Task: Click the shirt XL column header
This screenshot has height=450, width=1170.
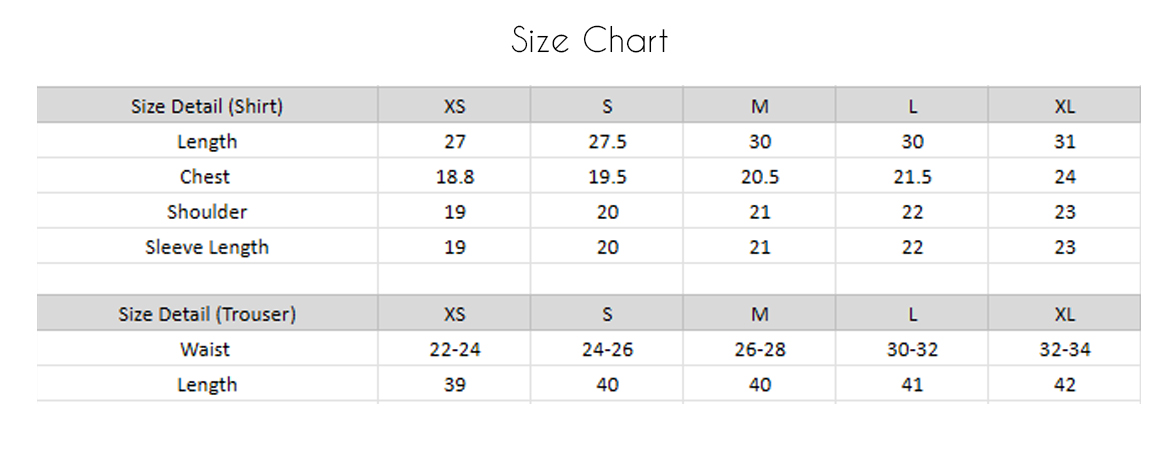Action: coord(1065,106)
